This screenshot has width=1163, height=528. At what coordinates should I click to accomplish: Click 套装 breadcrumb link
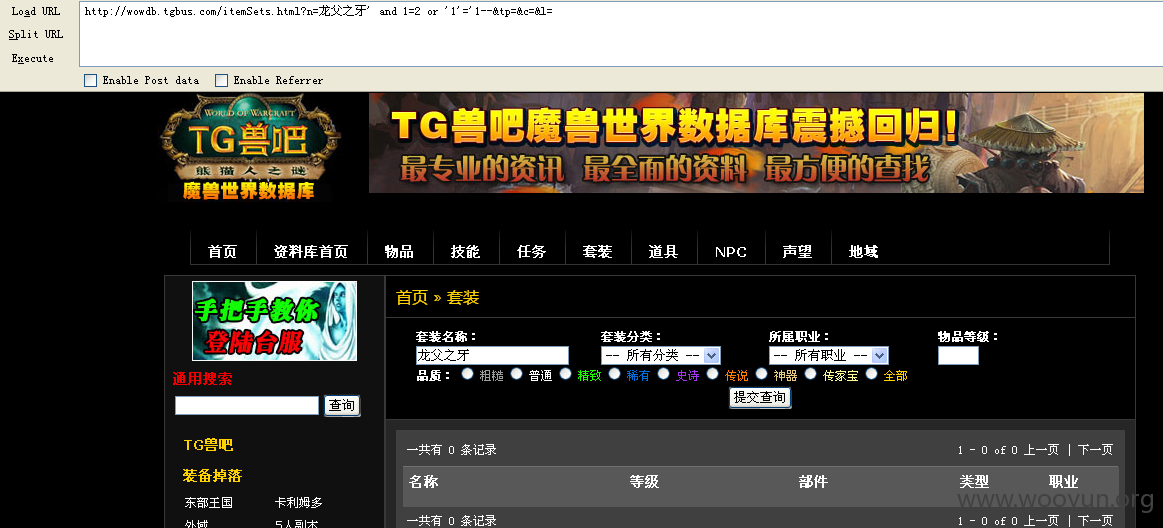(463, 297)
